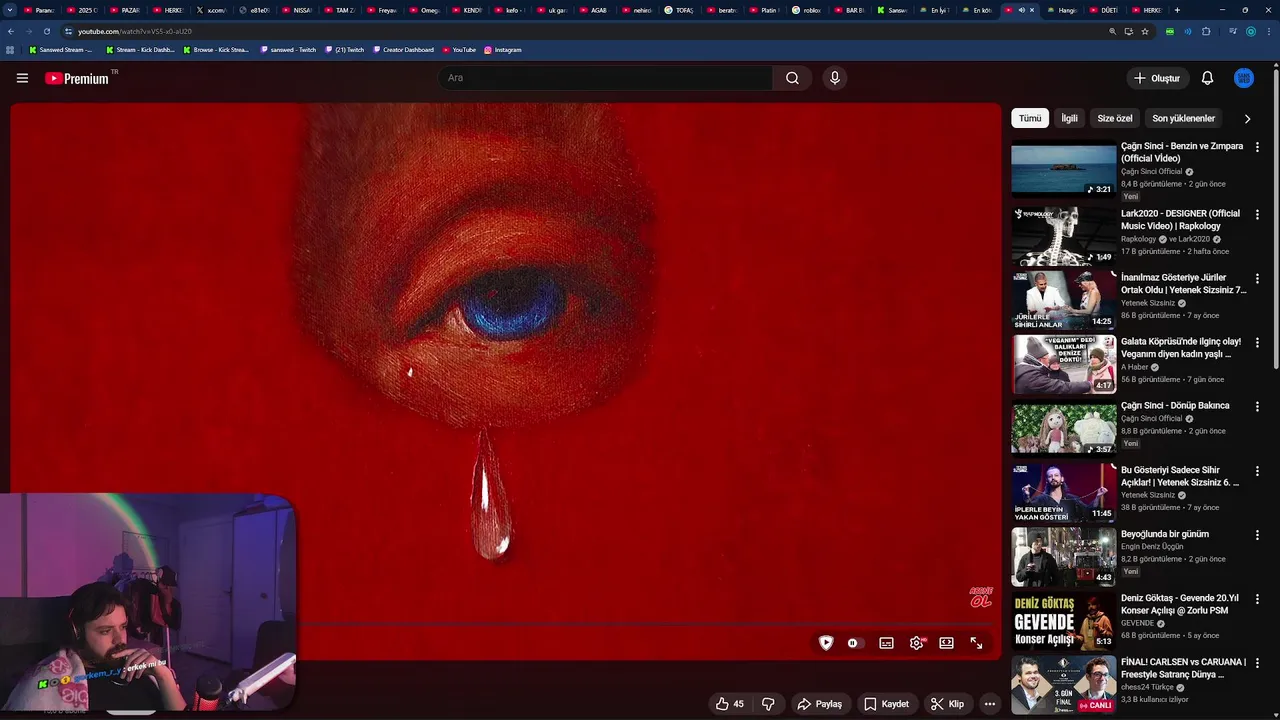The image size is (1280, 720).
Task: Select the Size özel filter chip
Action: point(1115,118)
